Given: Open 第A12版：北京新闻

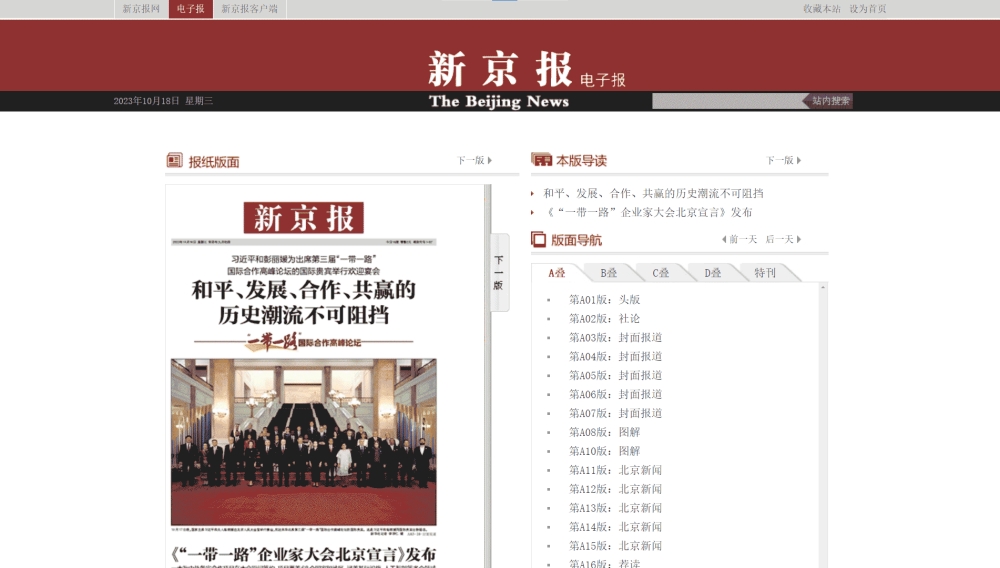Looking at the screenshot, I should click(615, 489).
